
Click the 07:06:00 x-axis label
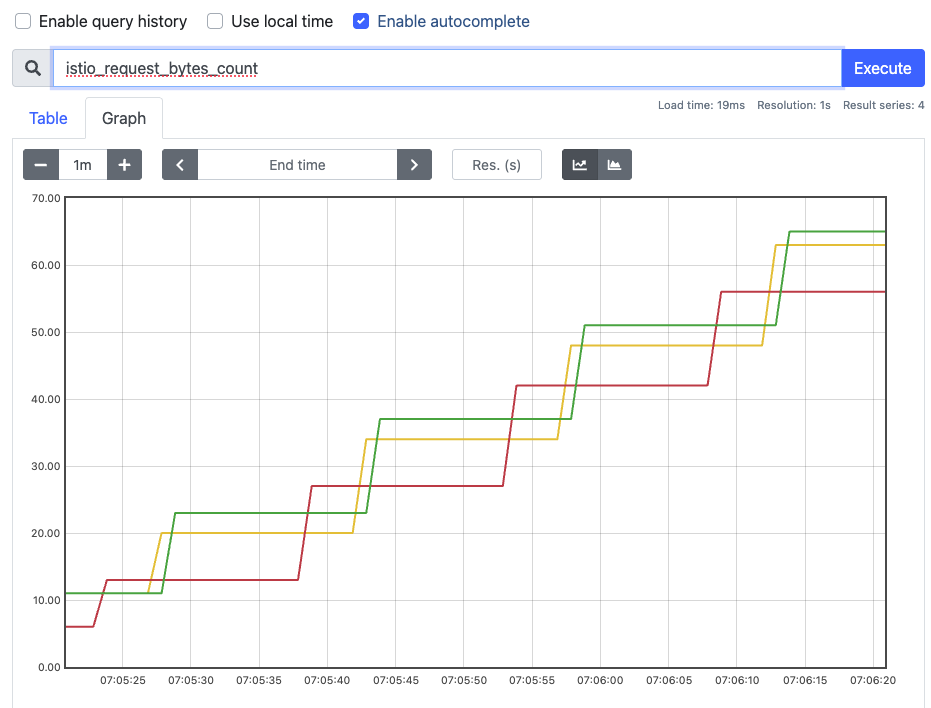coord(600,681)
